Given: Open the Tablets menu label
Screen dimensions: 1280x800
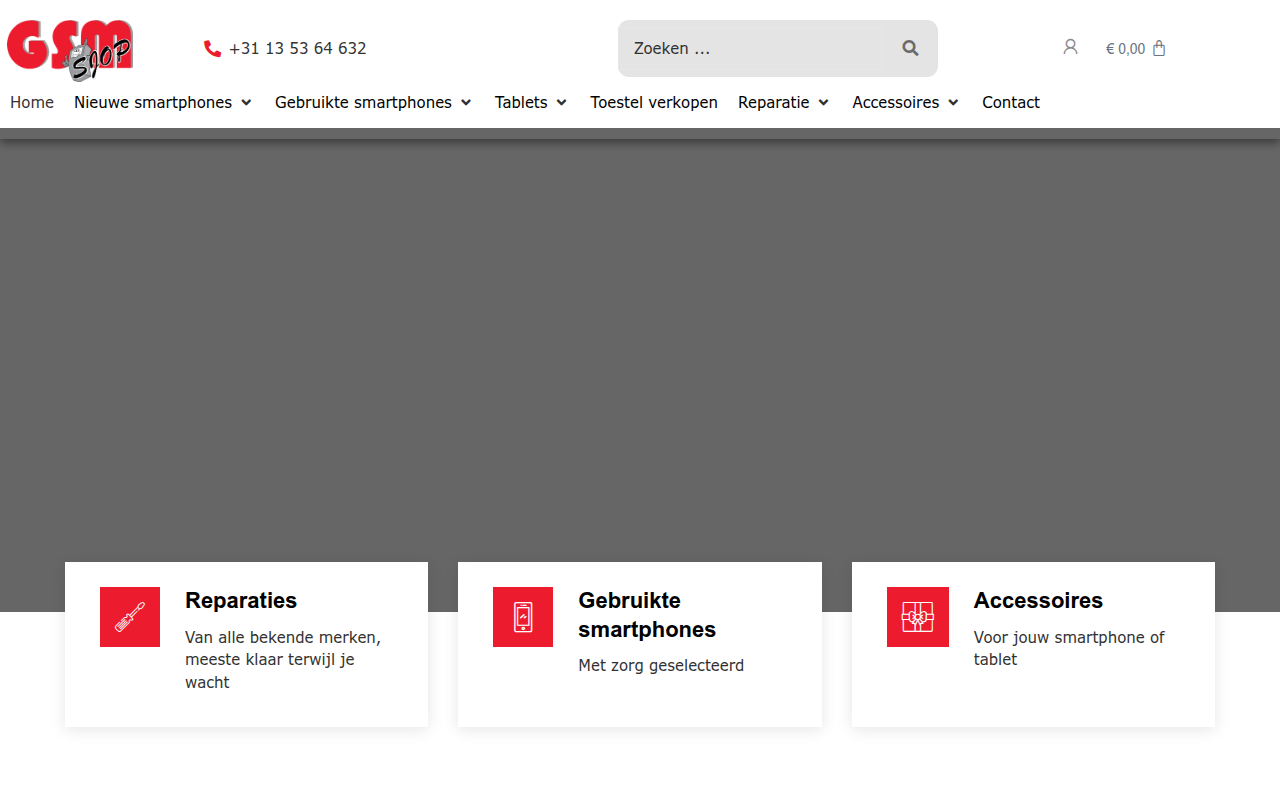Looking at the screenshot, I should (521, 102).
